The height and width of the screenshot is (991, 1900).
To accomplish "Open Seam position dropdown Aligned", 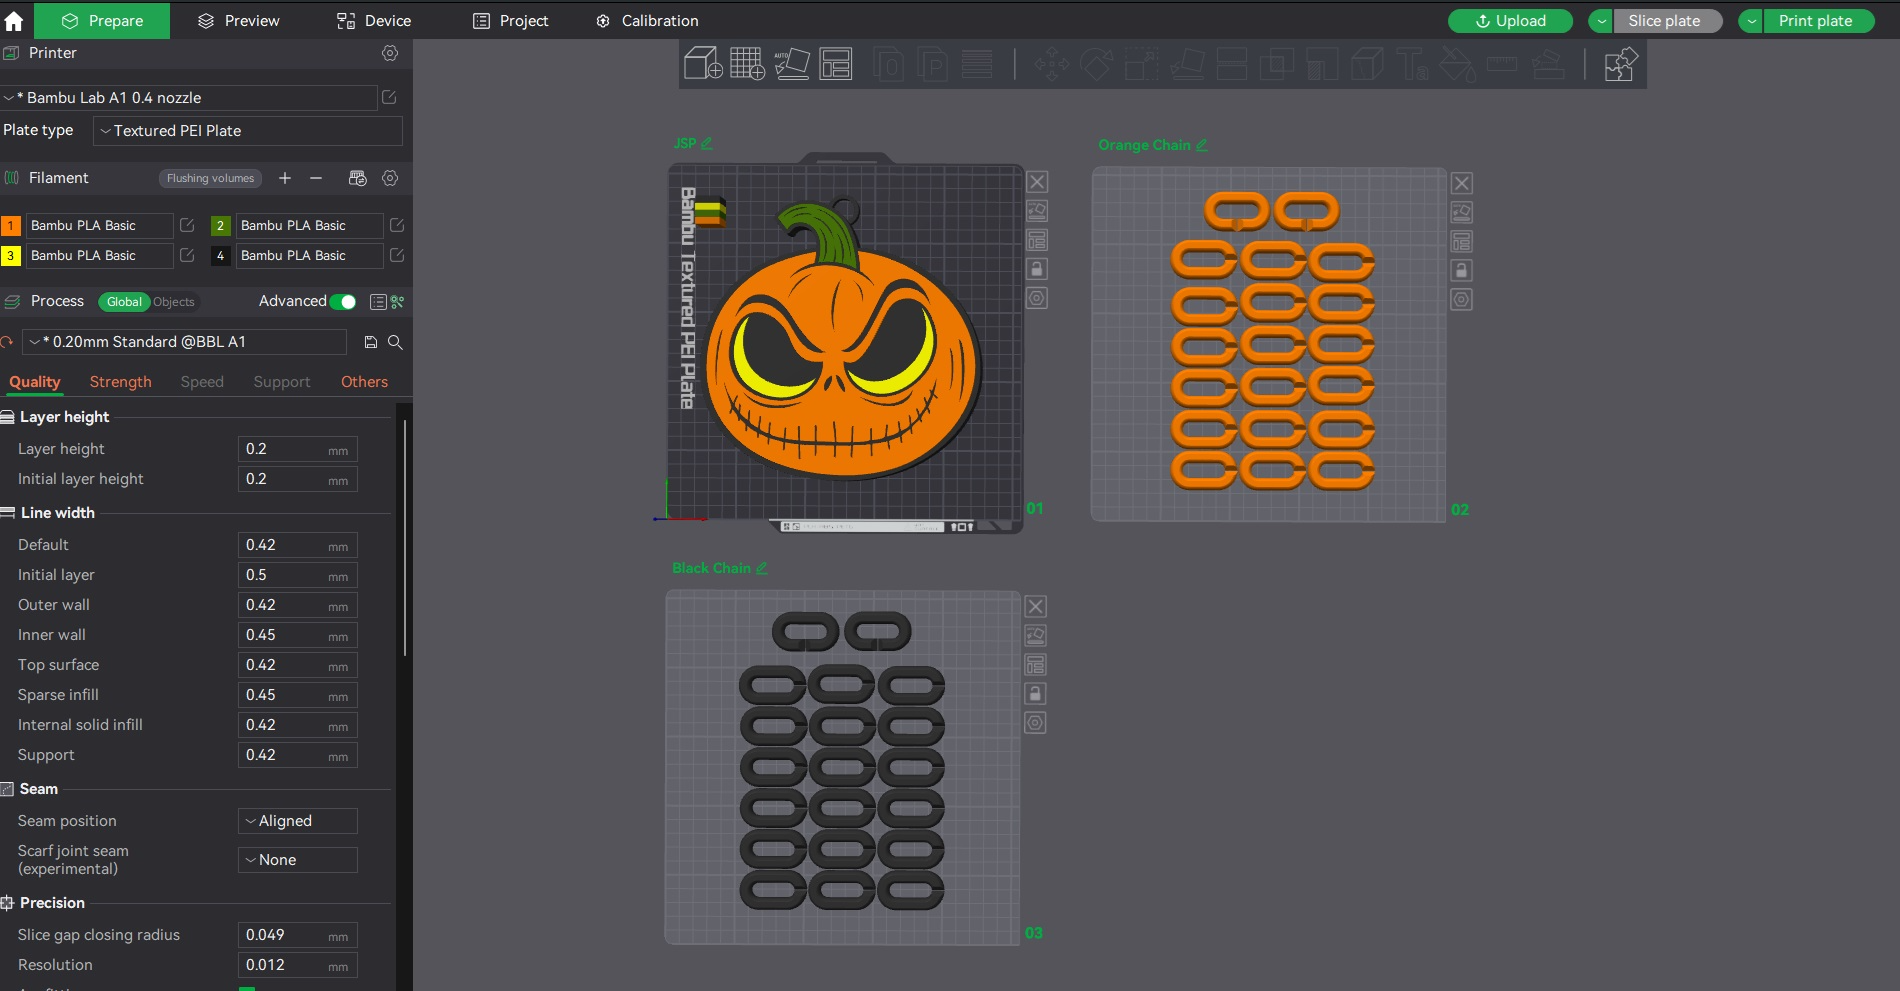I will click(298, 821).
